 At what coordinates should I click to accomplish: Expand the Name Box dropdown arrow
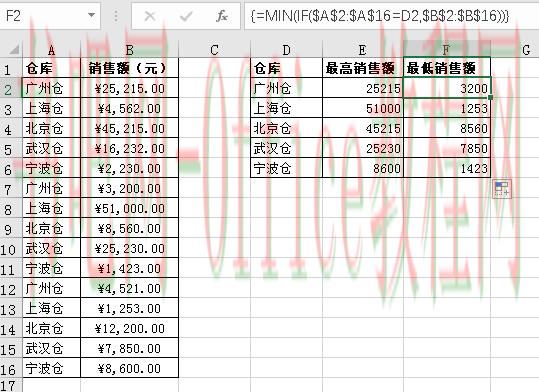91,15
